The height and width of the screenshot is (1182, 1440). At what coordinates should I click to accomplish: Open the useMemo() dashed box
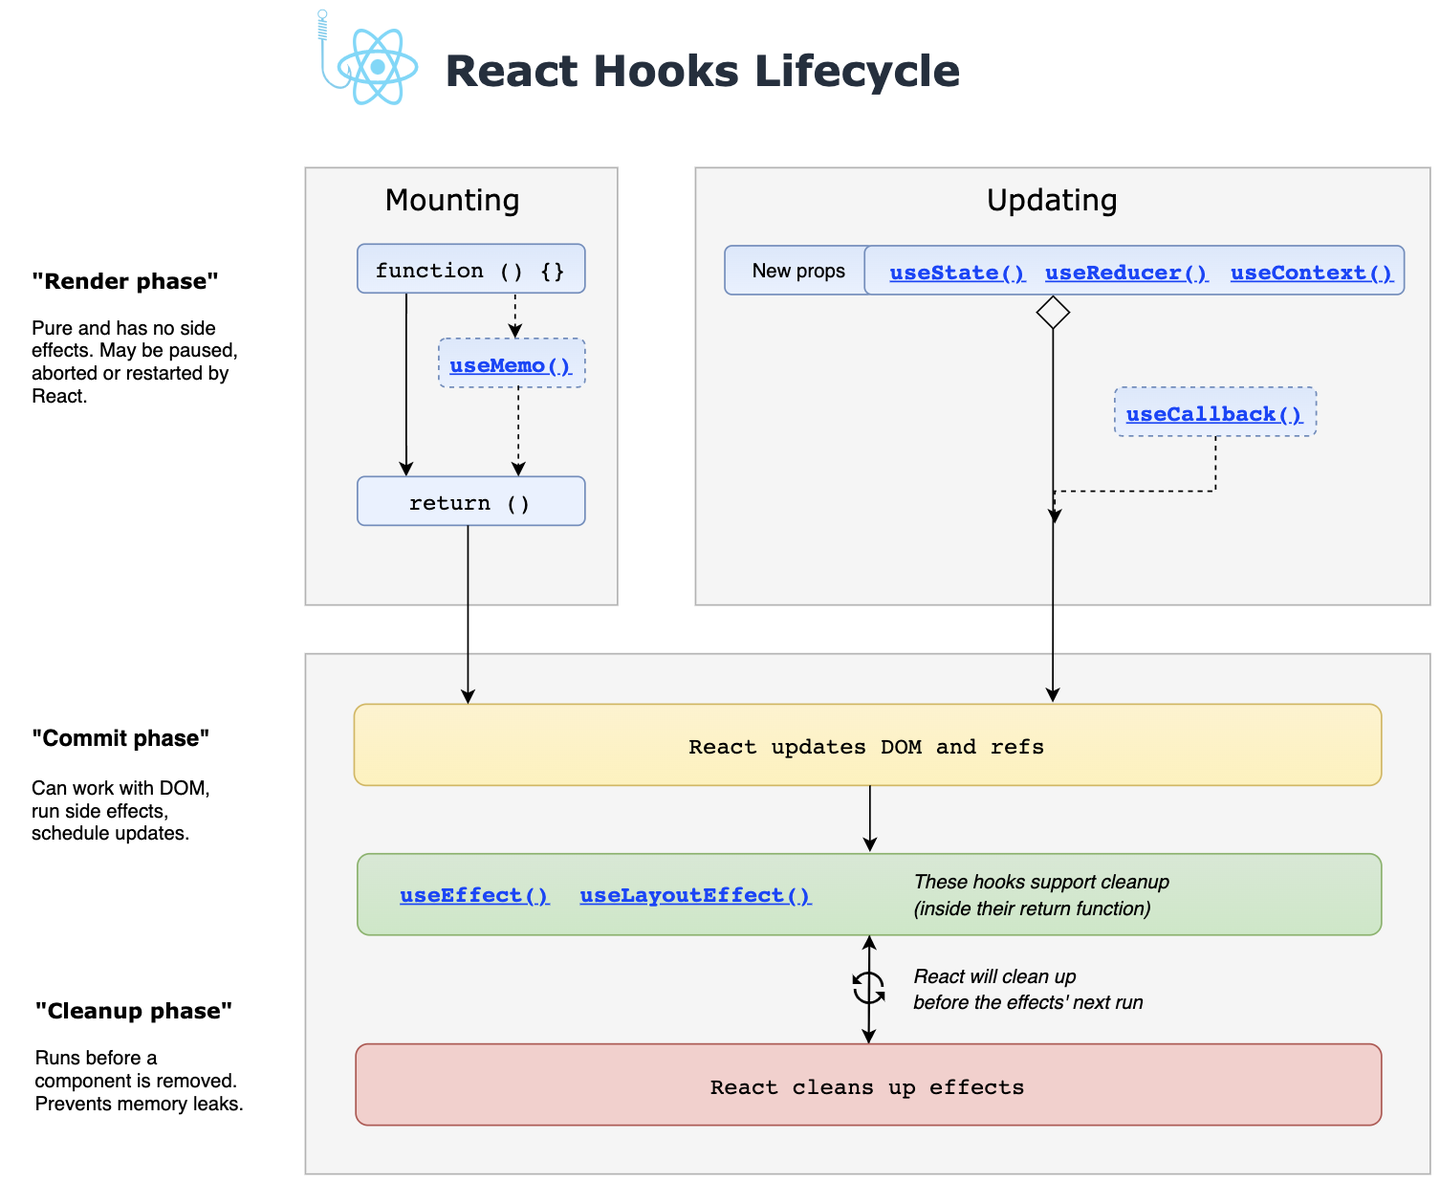511,364
